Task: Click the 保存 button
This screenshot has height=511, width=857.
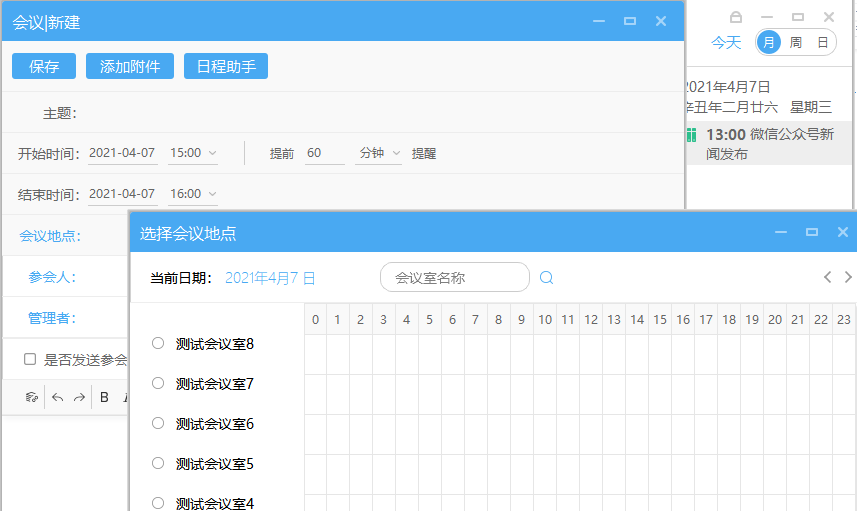Action: 44,67
